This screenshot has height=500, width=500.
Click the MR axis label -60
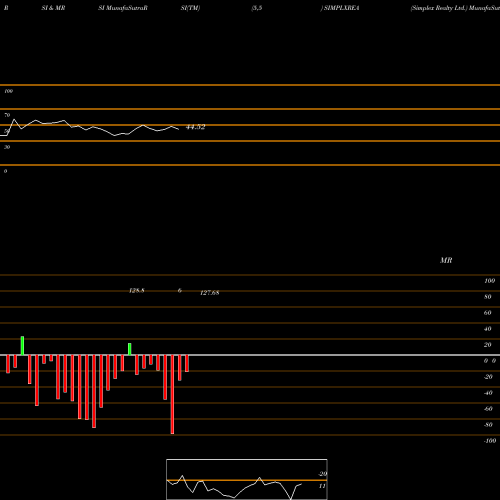(x=488, y=409)
